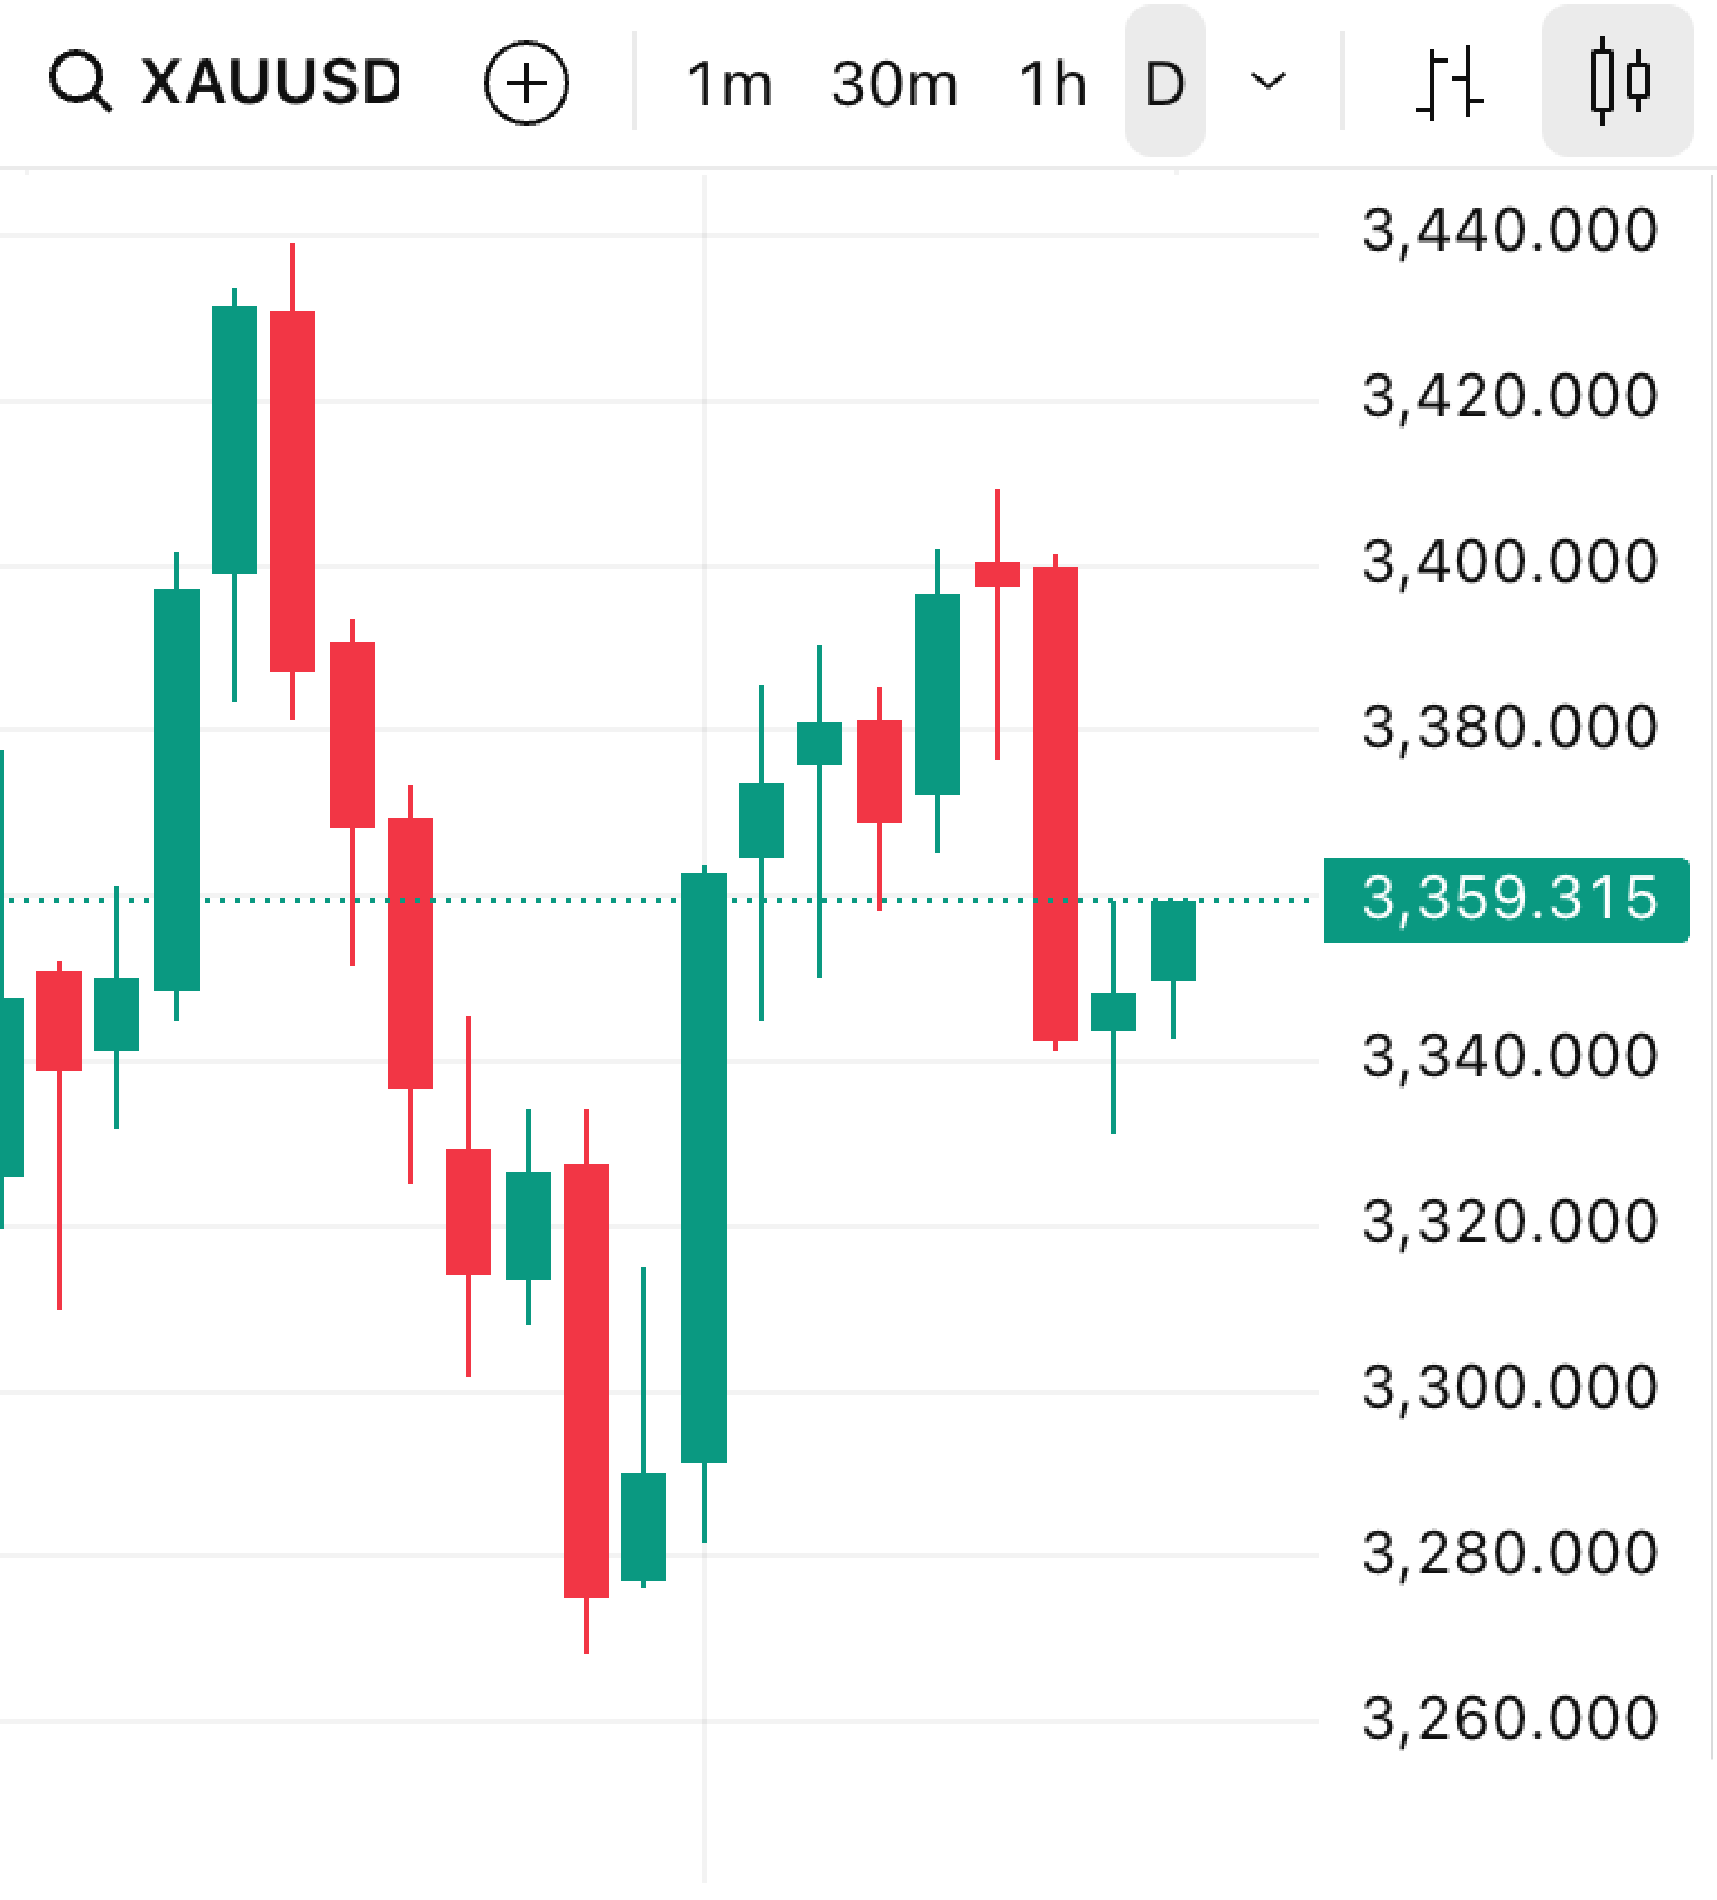Viewport: 1717px width, 1900px height.
Task: Select the 30m timeframe
Action: (x=894, y=84)
